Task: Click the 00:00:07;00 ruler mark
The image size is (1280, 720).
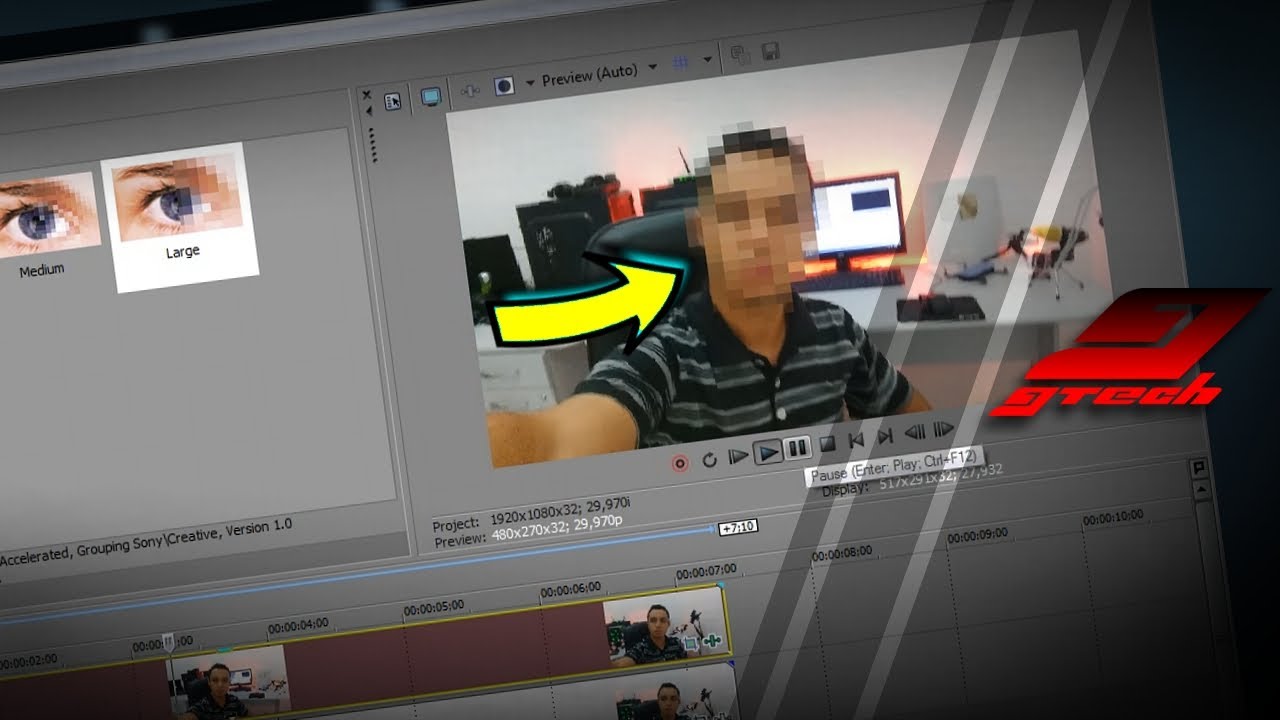Action: coord(706,573)
